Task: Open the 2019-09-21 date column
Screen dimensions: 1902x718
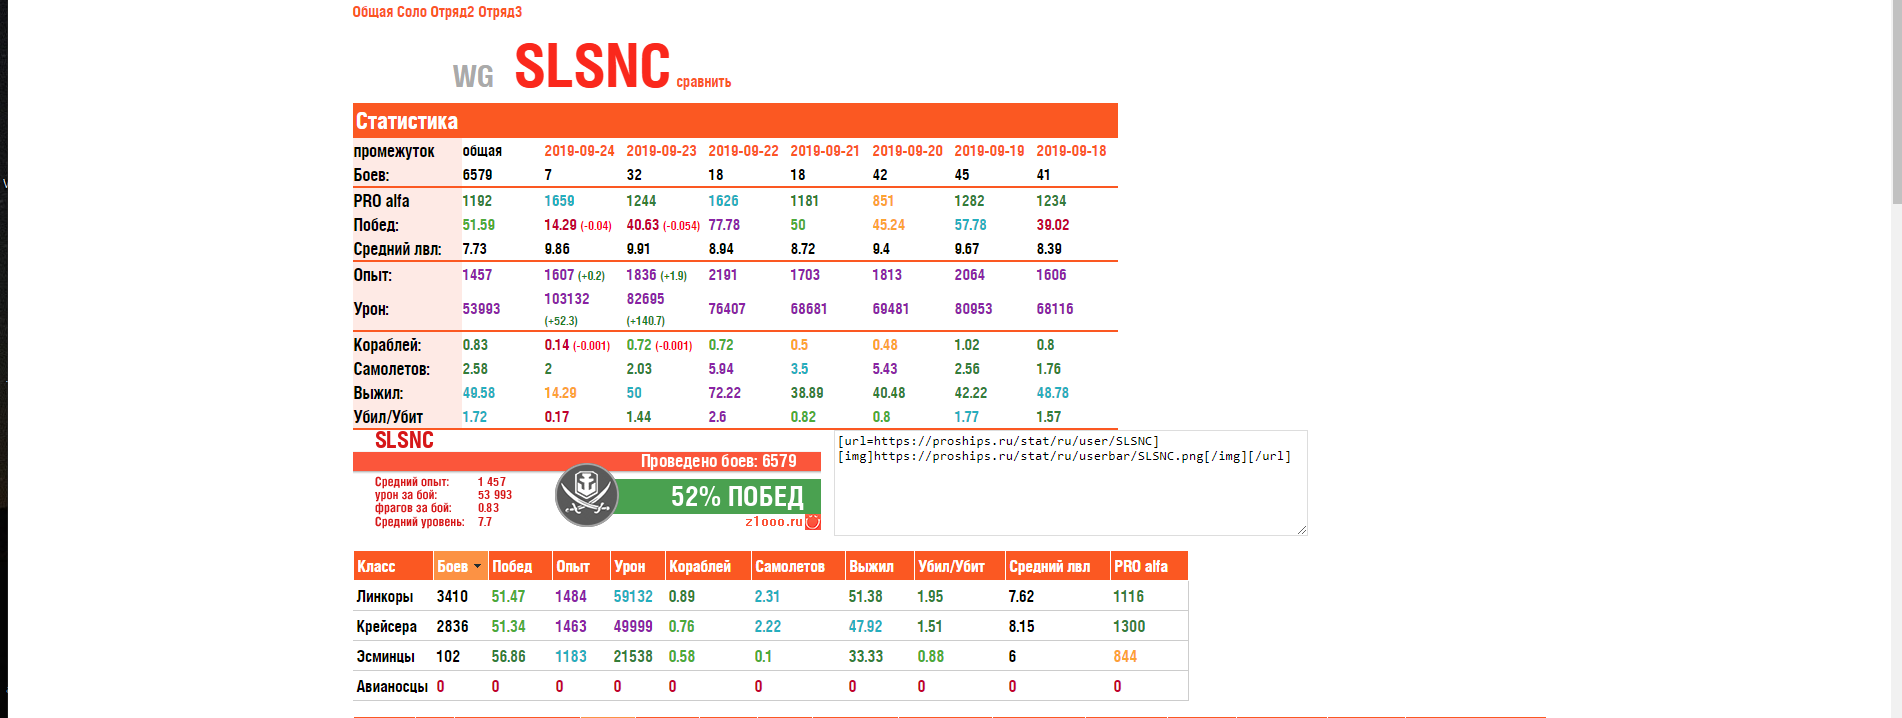Action: (825, 151)
